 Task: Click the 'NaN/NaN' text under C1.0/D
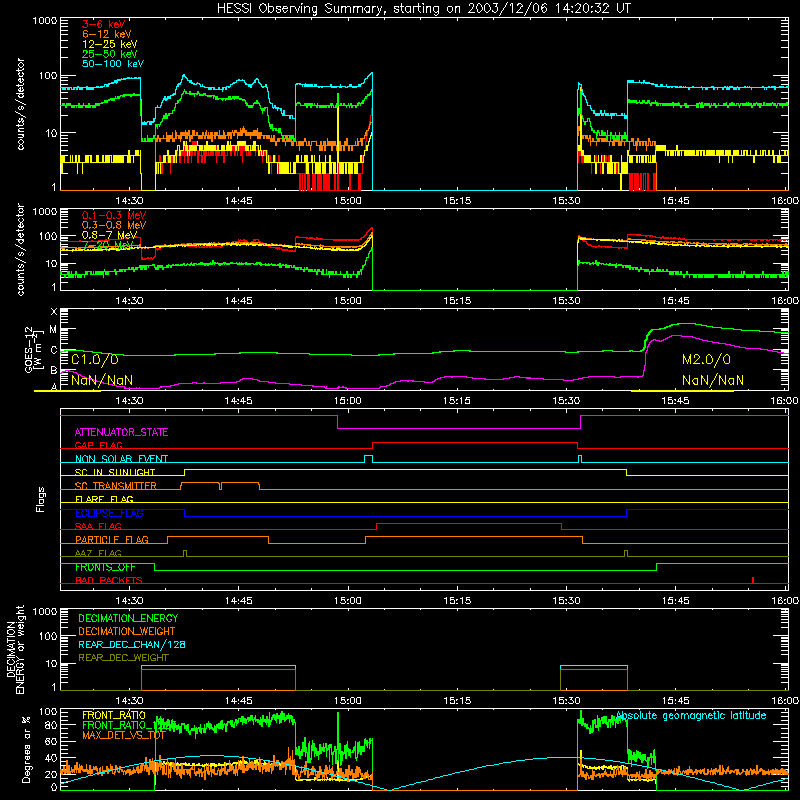(x=102, y=380)
